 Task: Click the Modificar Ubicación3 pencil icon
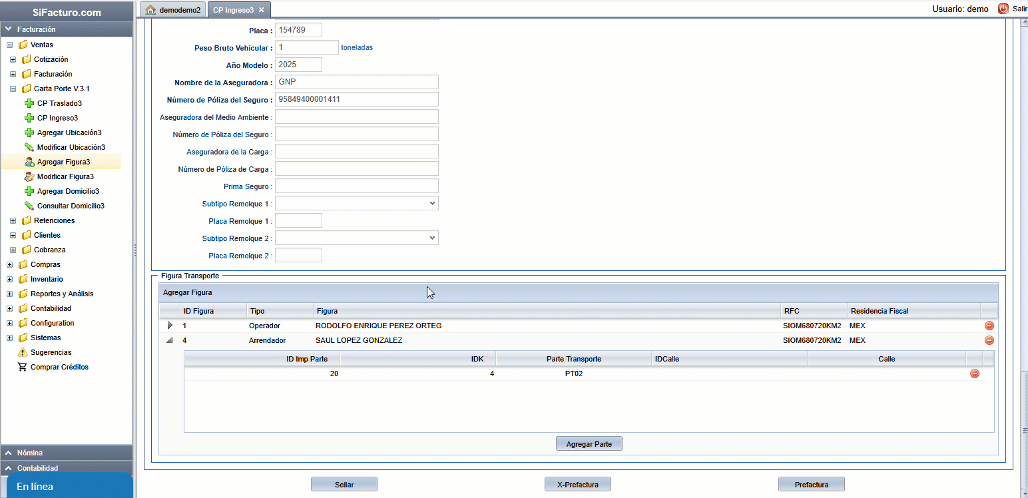point(29,147)
